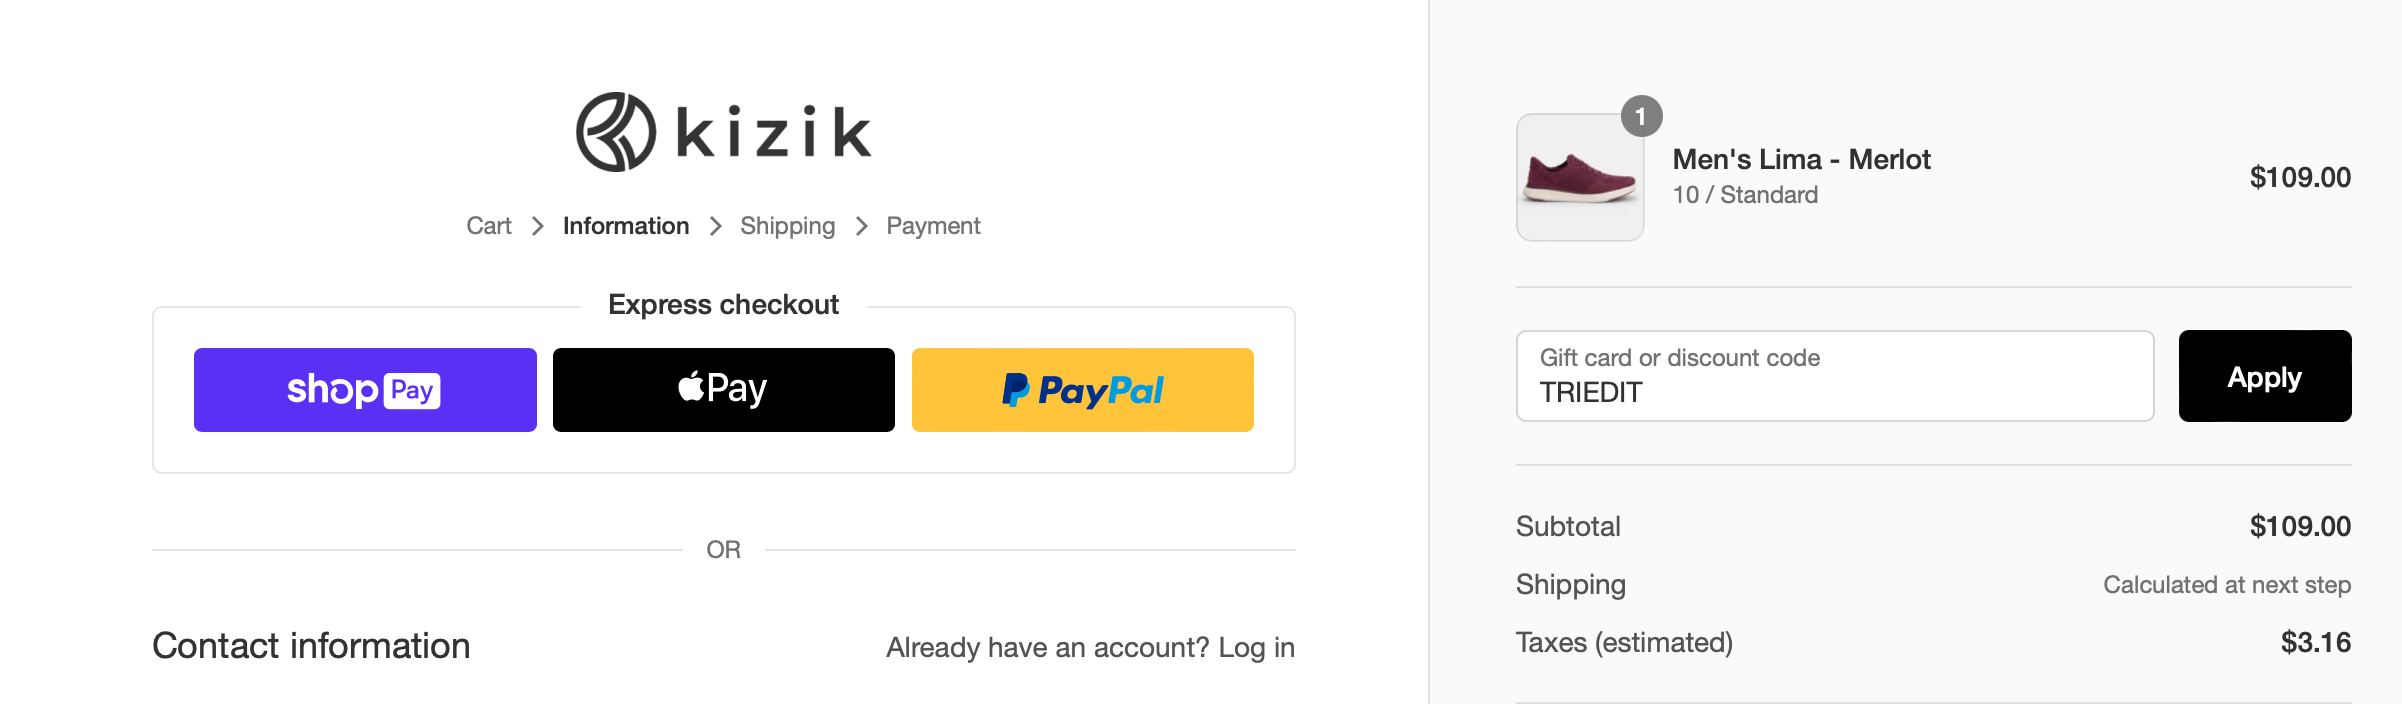This screenshot has width=2402, height=704.
Task: Check out using Apple Pay
Action: (723, 390)
